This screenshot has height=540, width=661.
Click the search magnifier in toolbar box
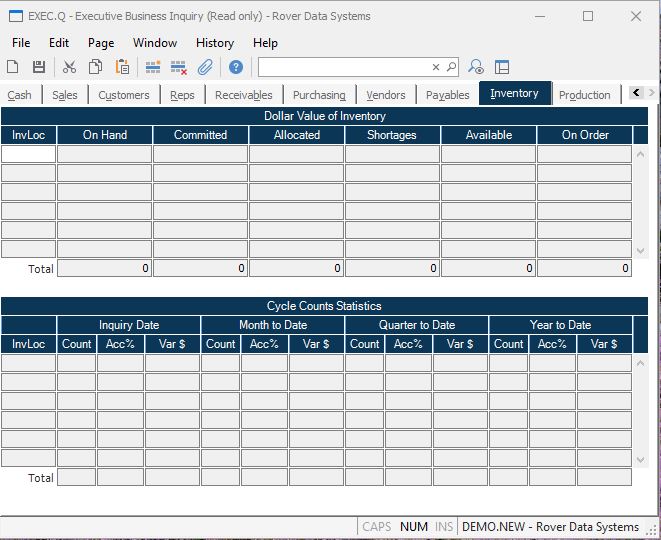coord(451,67)
